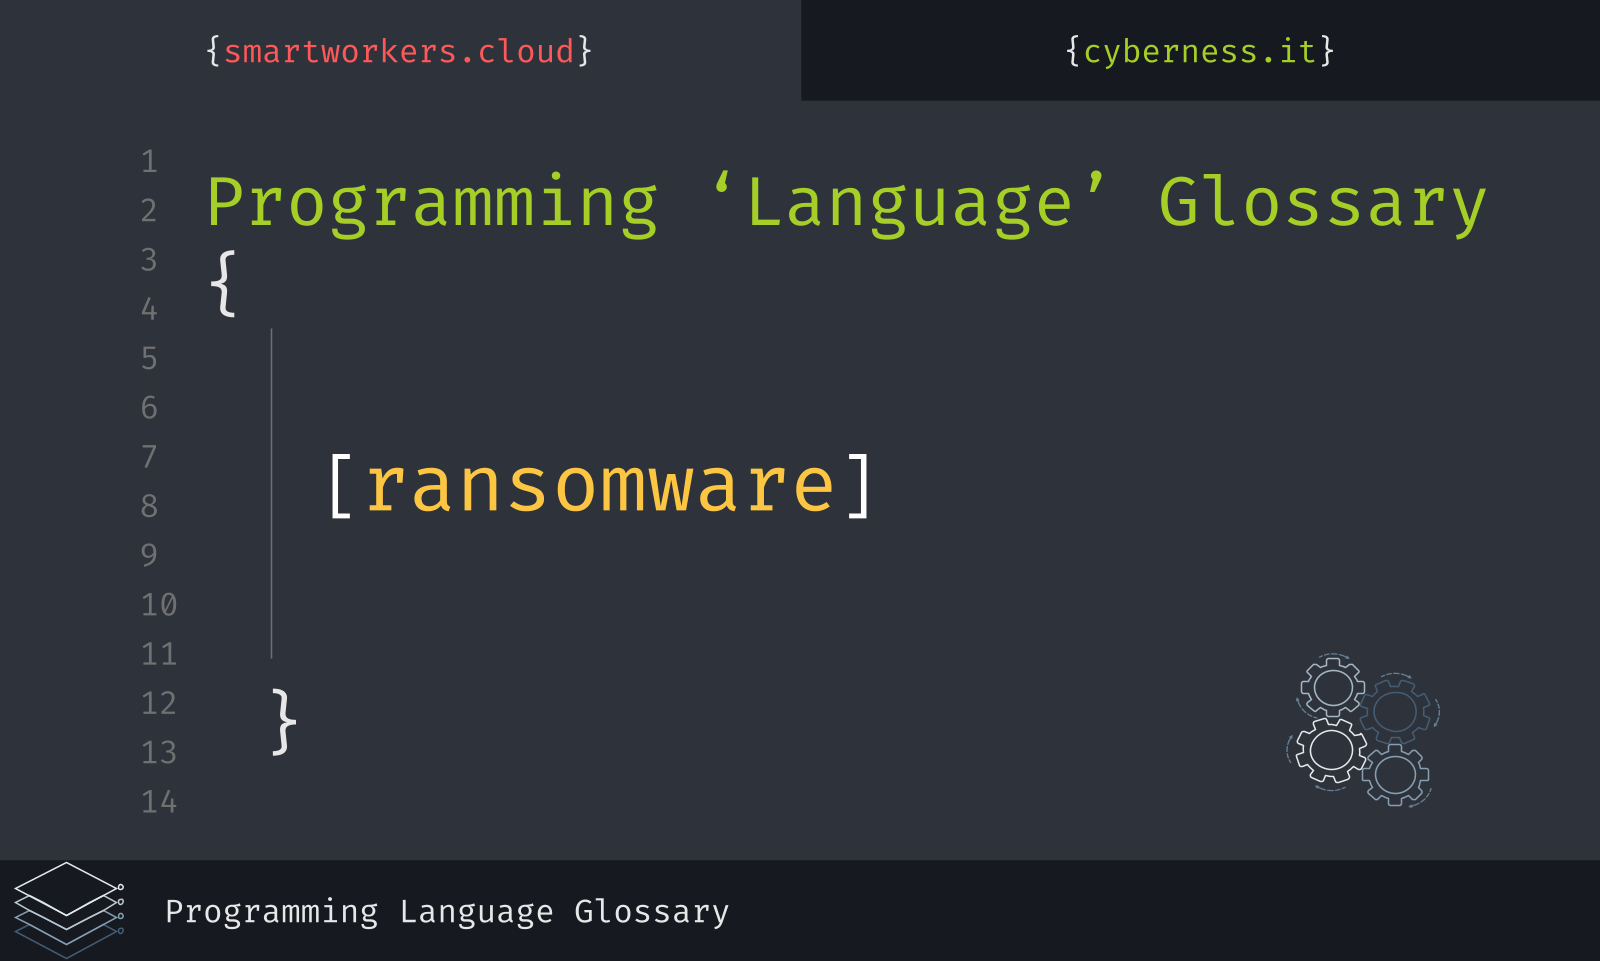
Task: Click the Programming 'Language' Glossary heading
Action: click(x=846, y=203)
